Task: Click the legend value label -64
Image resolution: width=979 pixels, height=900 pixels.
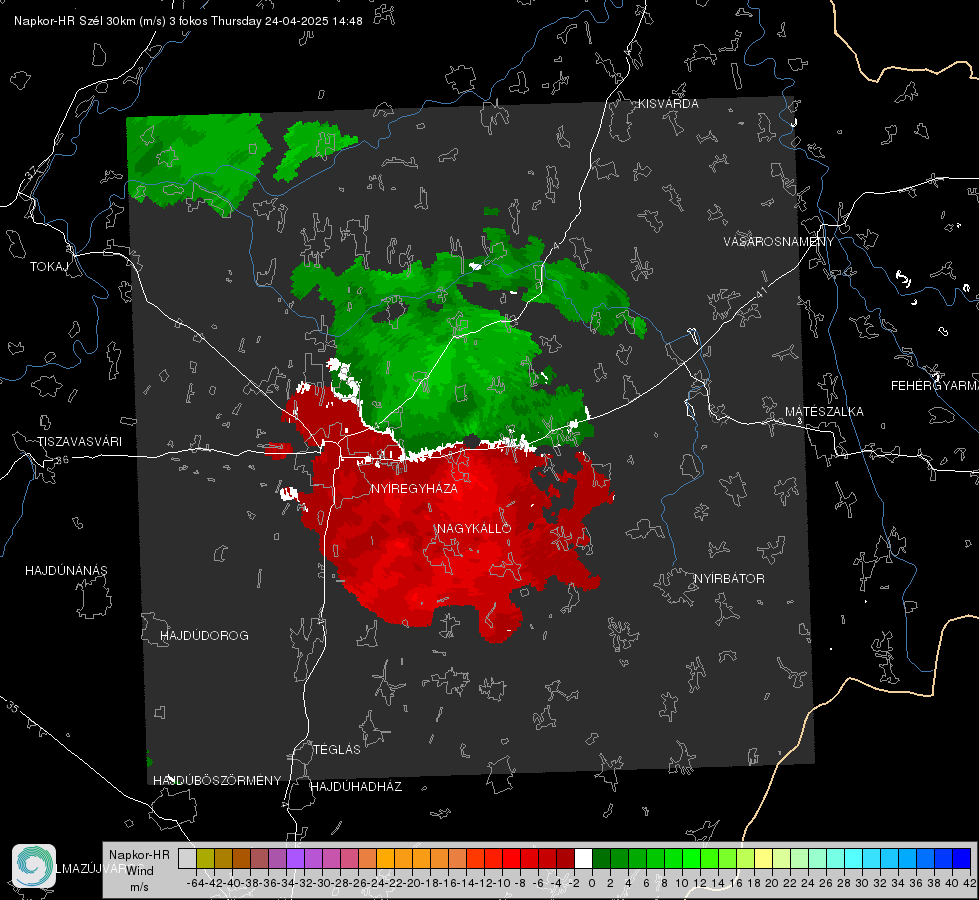Action: point(196,883)
